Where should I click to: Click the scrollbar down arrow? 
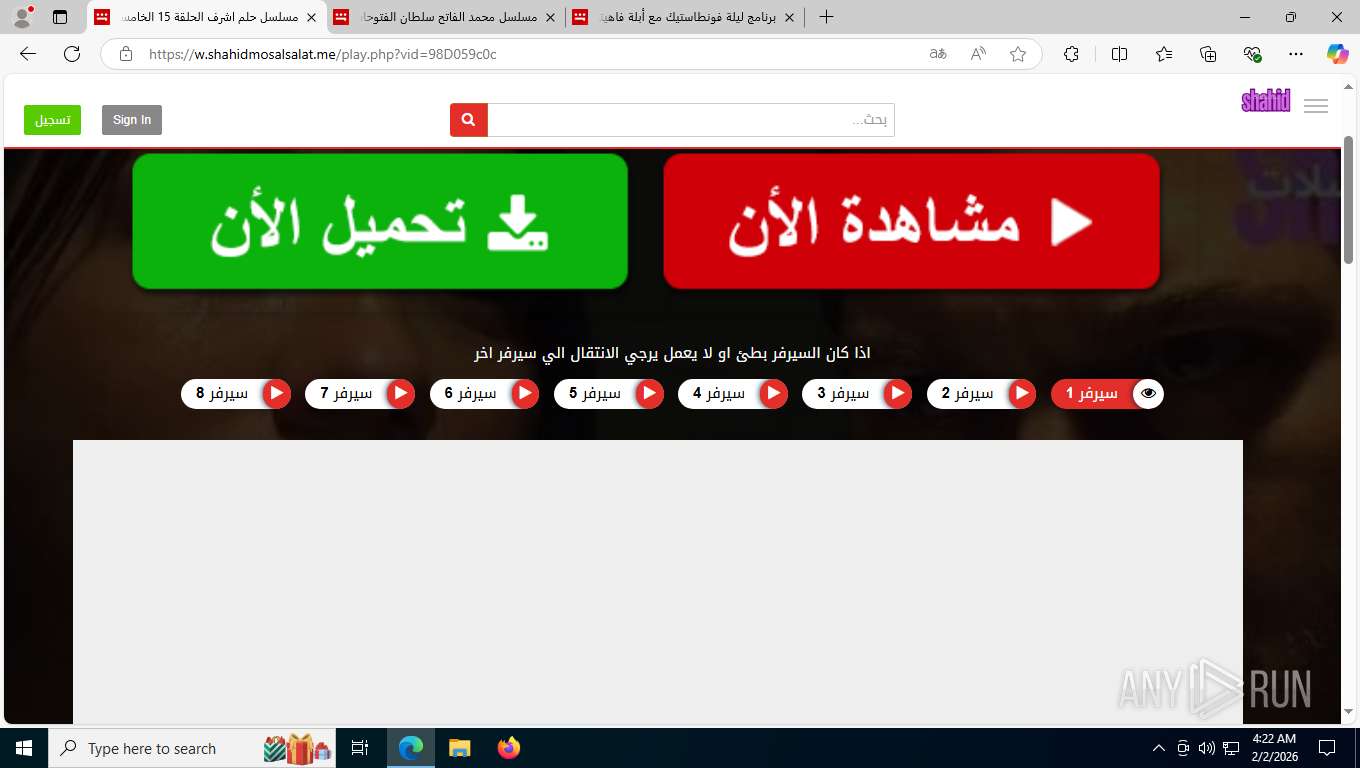coord(1348,711)
